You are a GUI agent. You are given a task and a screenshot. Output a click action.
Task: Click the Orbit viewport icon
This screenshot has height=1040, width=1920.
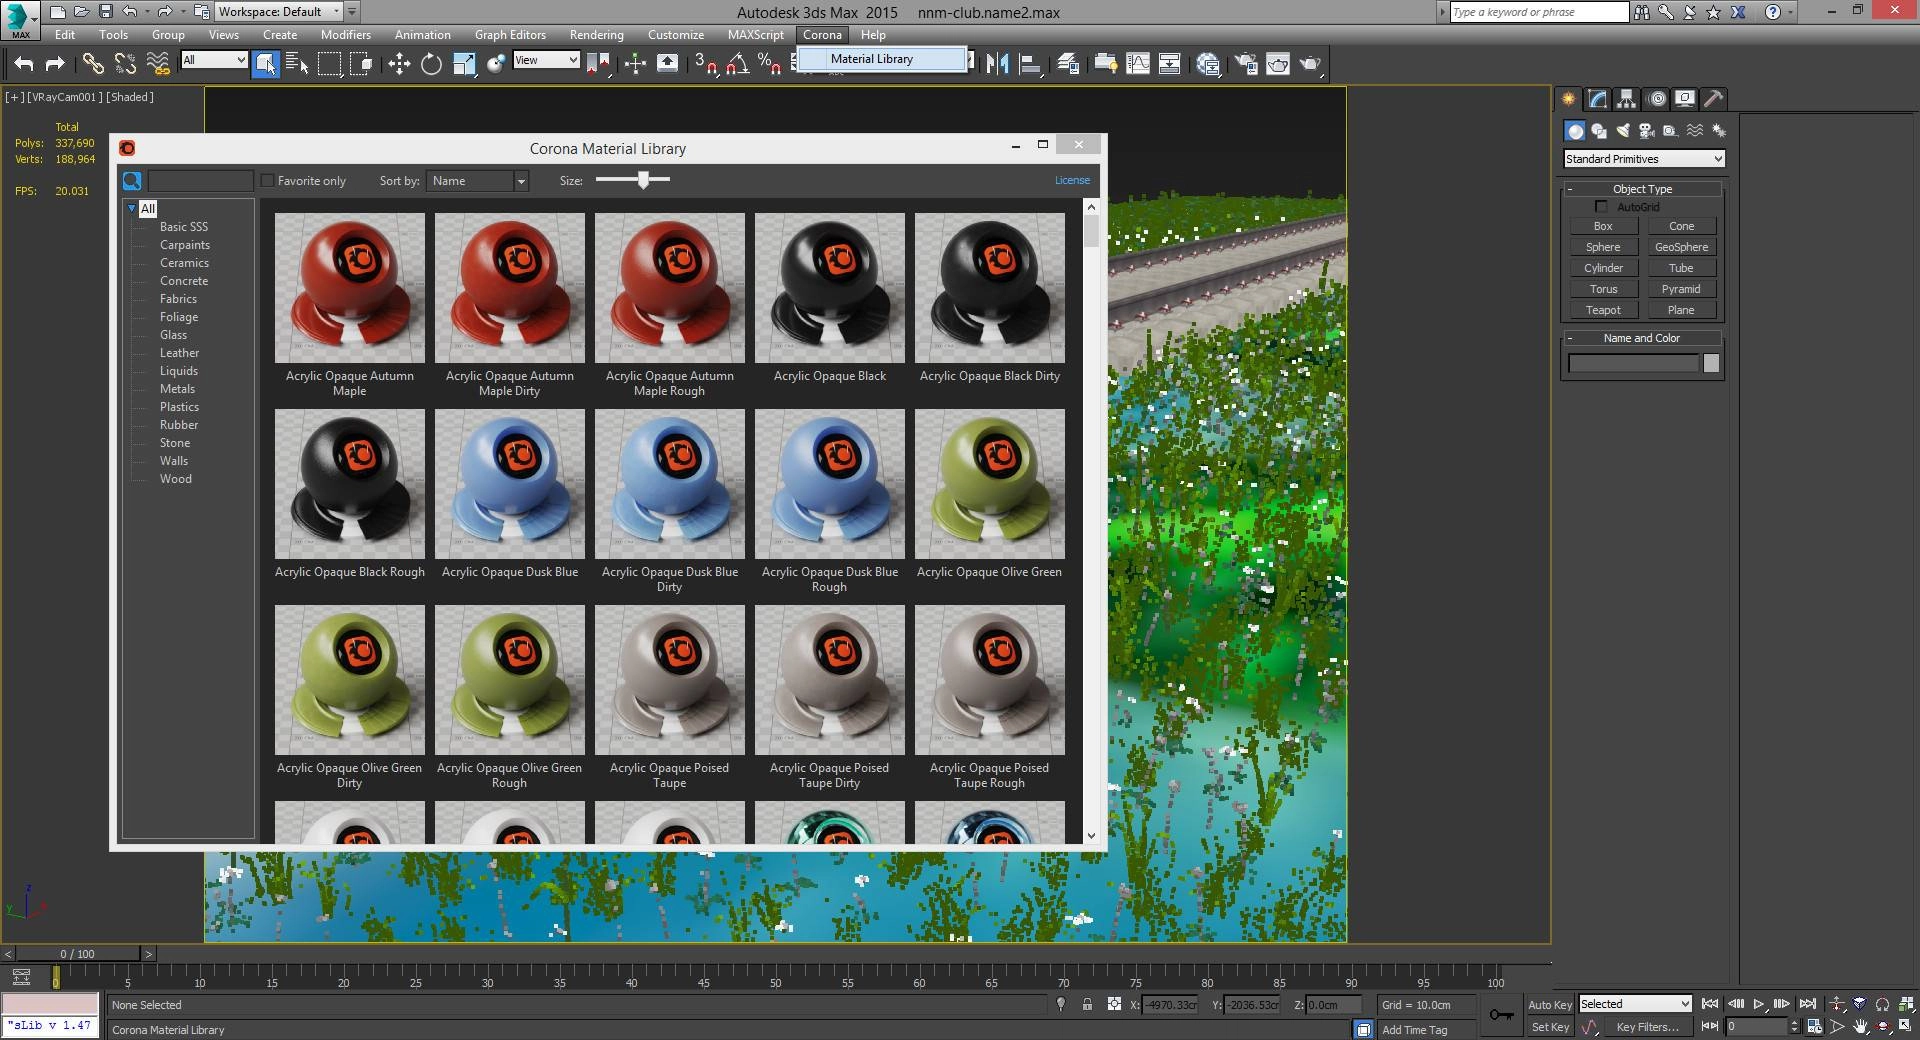[1883, 1027]
